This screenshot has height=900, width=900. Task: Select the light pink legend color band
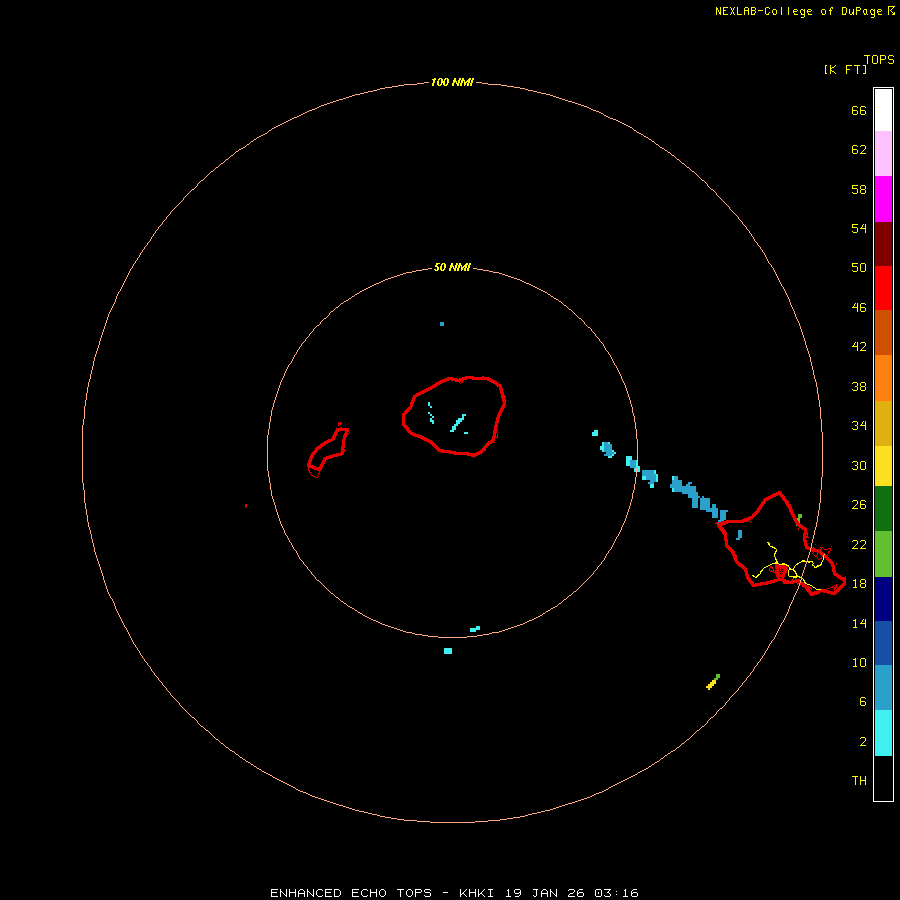pos(883,153)
